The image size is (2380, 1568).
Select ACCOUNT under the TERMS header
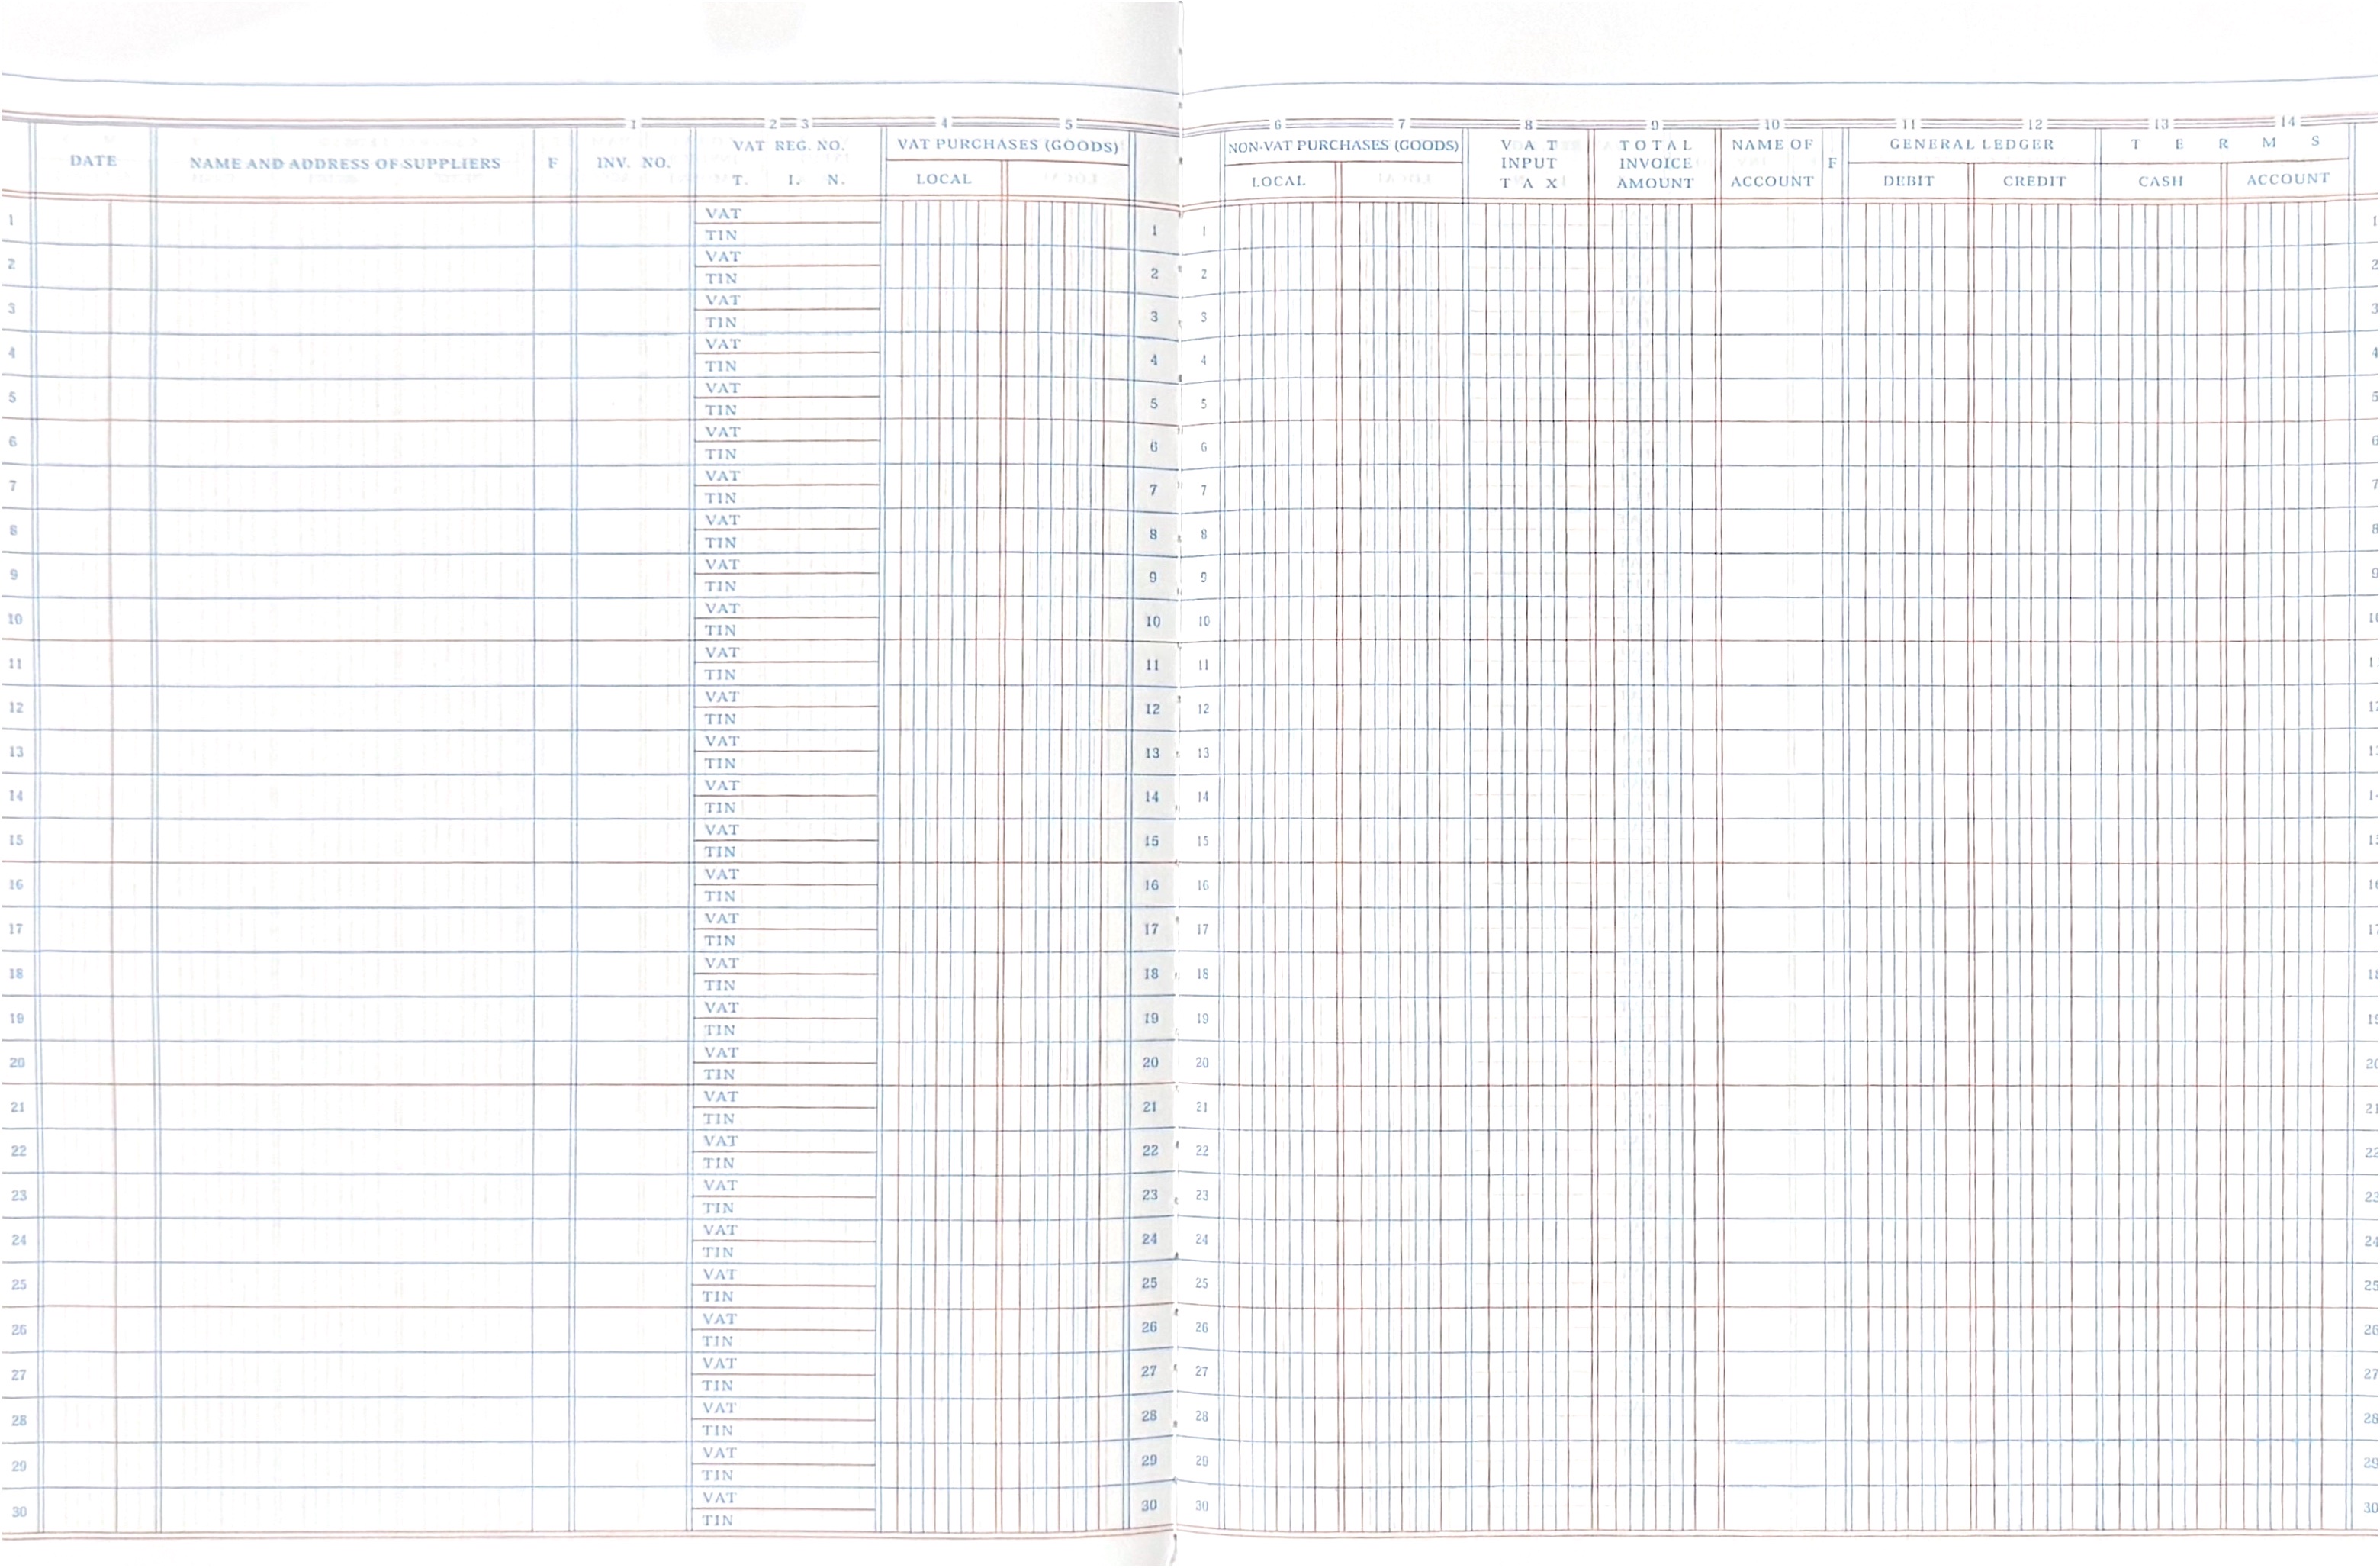pyautogui.click(x=2288, y=179)
